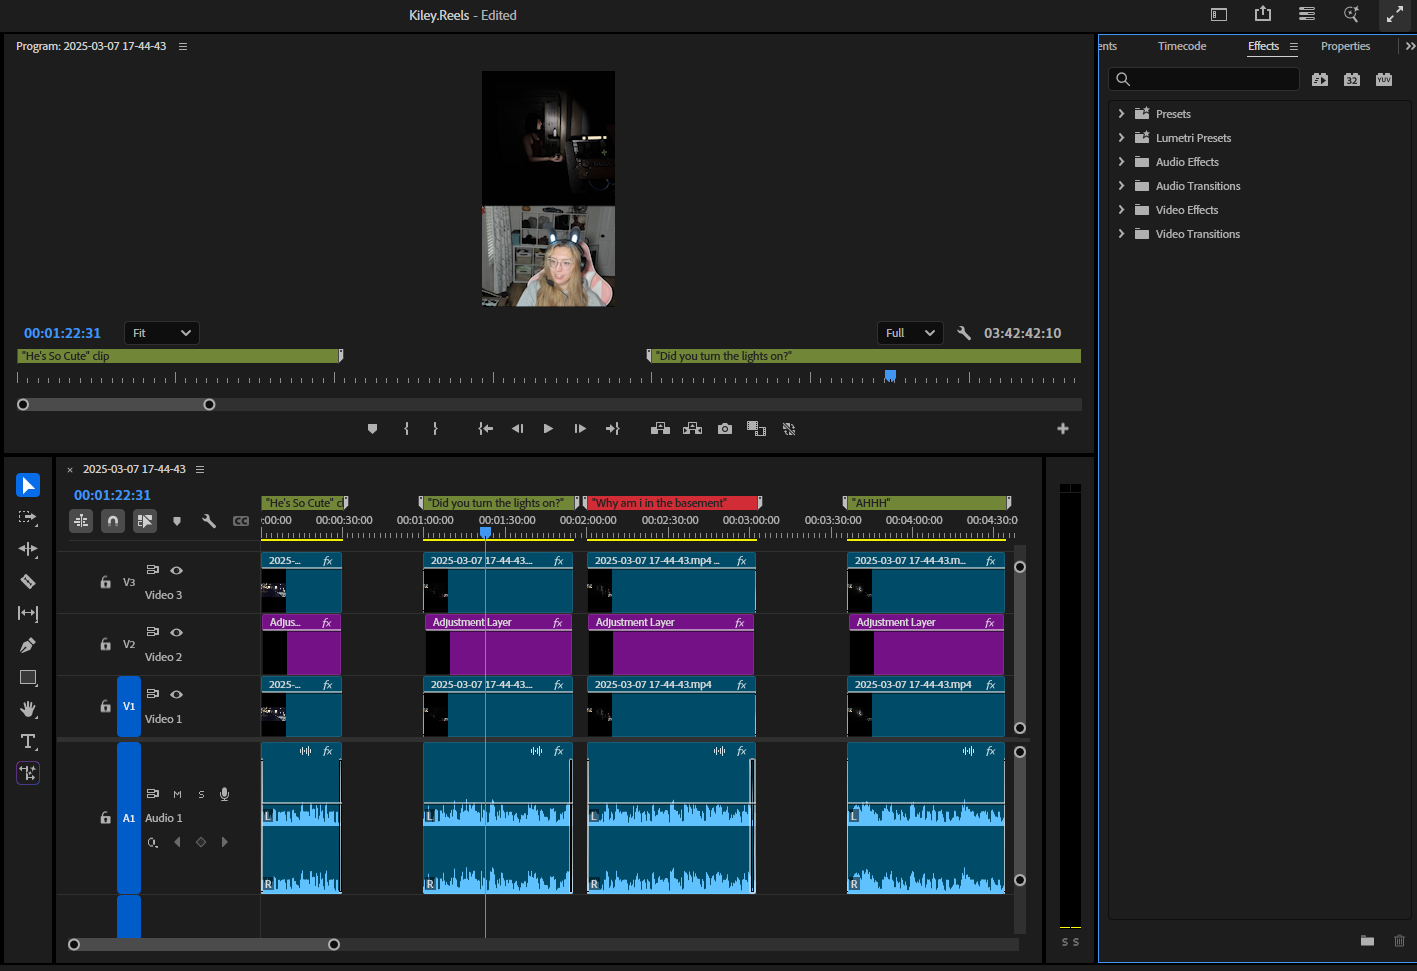Choose the Ripple Edit tool

click(28, 549)
